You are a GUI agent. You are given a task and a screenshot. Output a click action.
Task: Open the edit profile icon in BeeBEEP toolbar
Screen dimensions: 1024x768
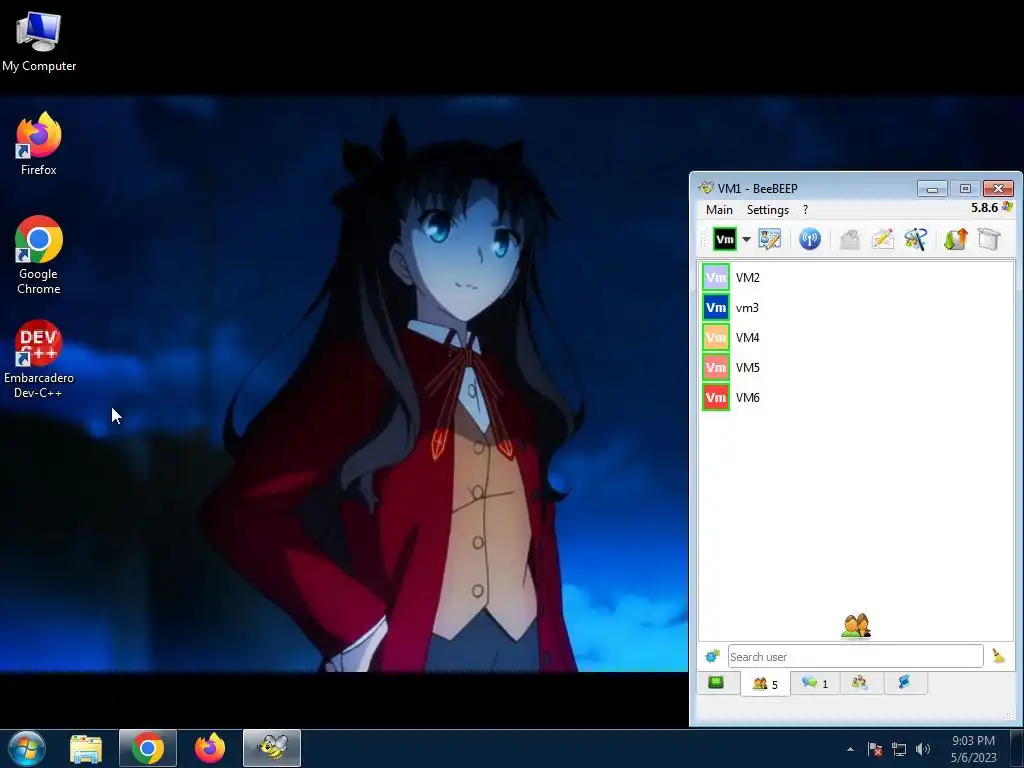pos(769,239)
